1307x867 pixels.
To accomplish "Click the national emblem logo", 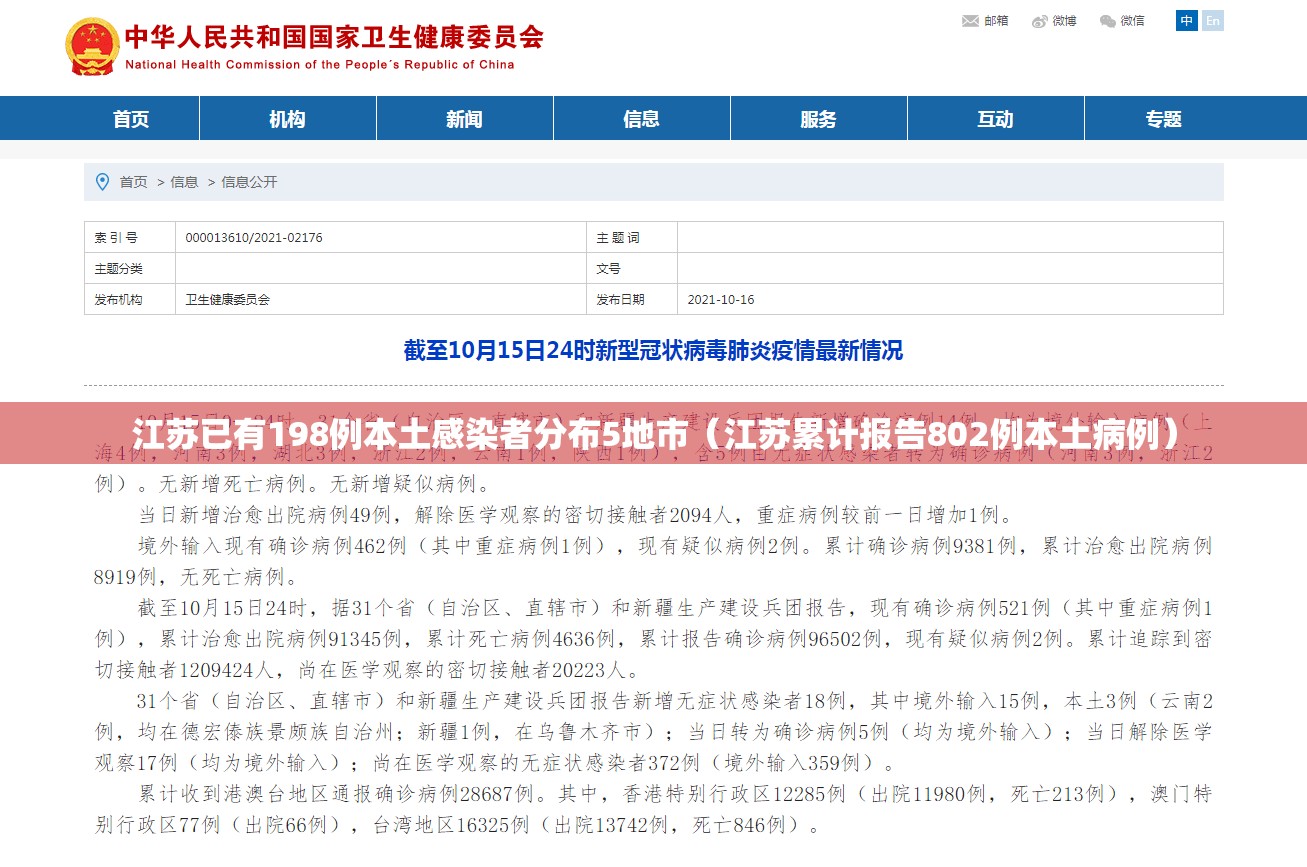I will (92, 46).
